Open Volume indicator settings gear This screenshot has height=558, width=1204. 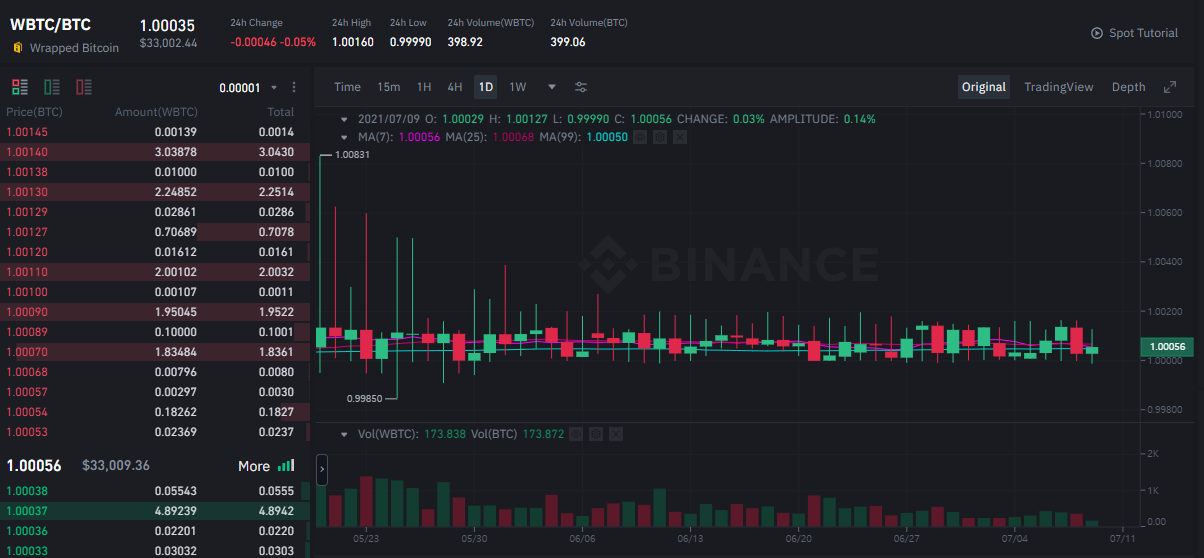pyautogui.click(x=596, y=434)
